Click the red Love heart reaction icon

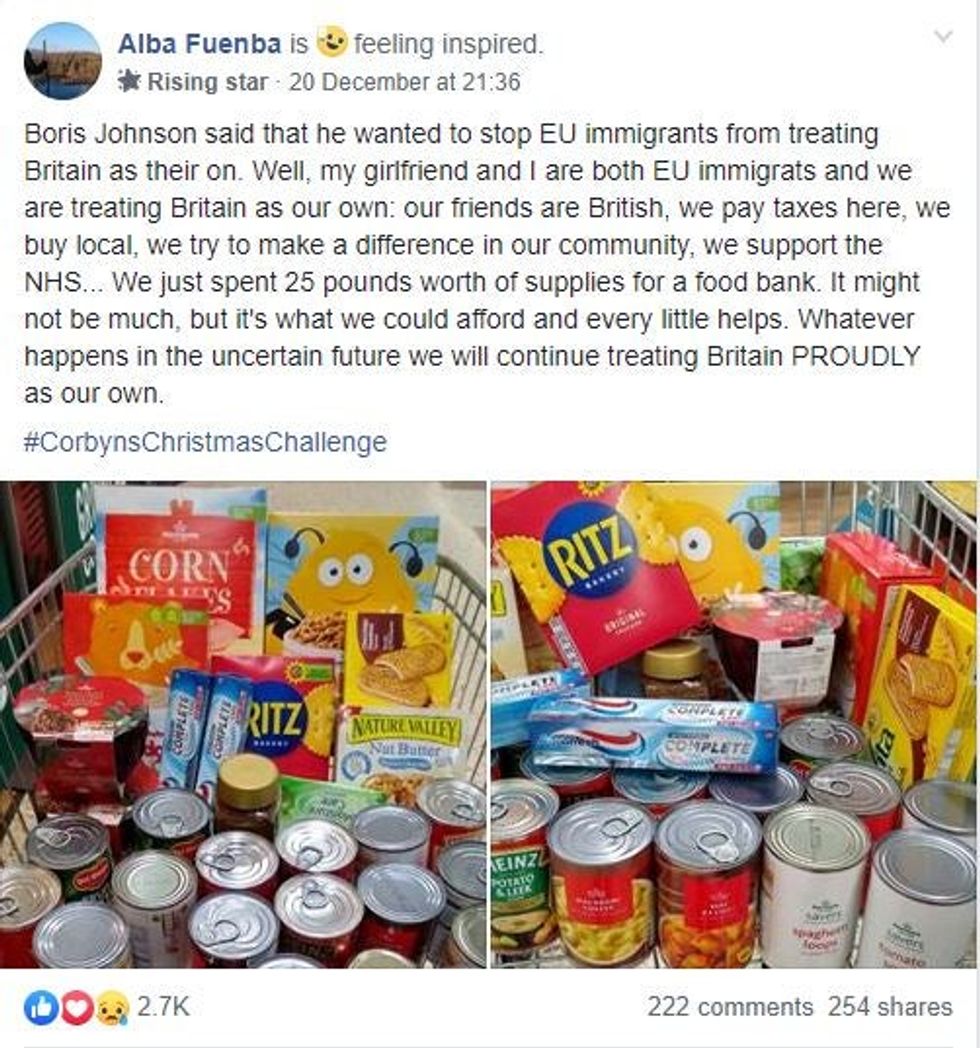[x=78, y=1008]
